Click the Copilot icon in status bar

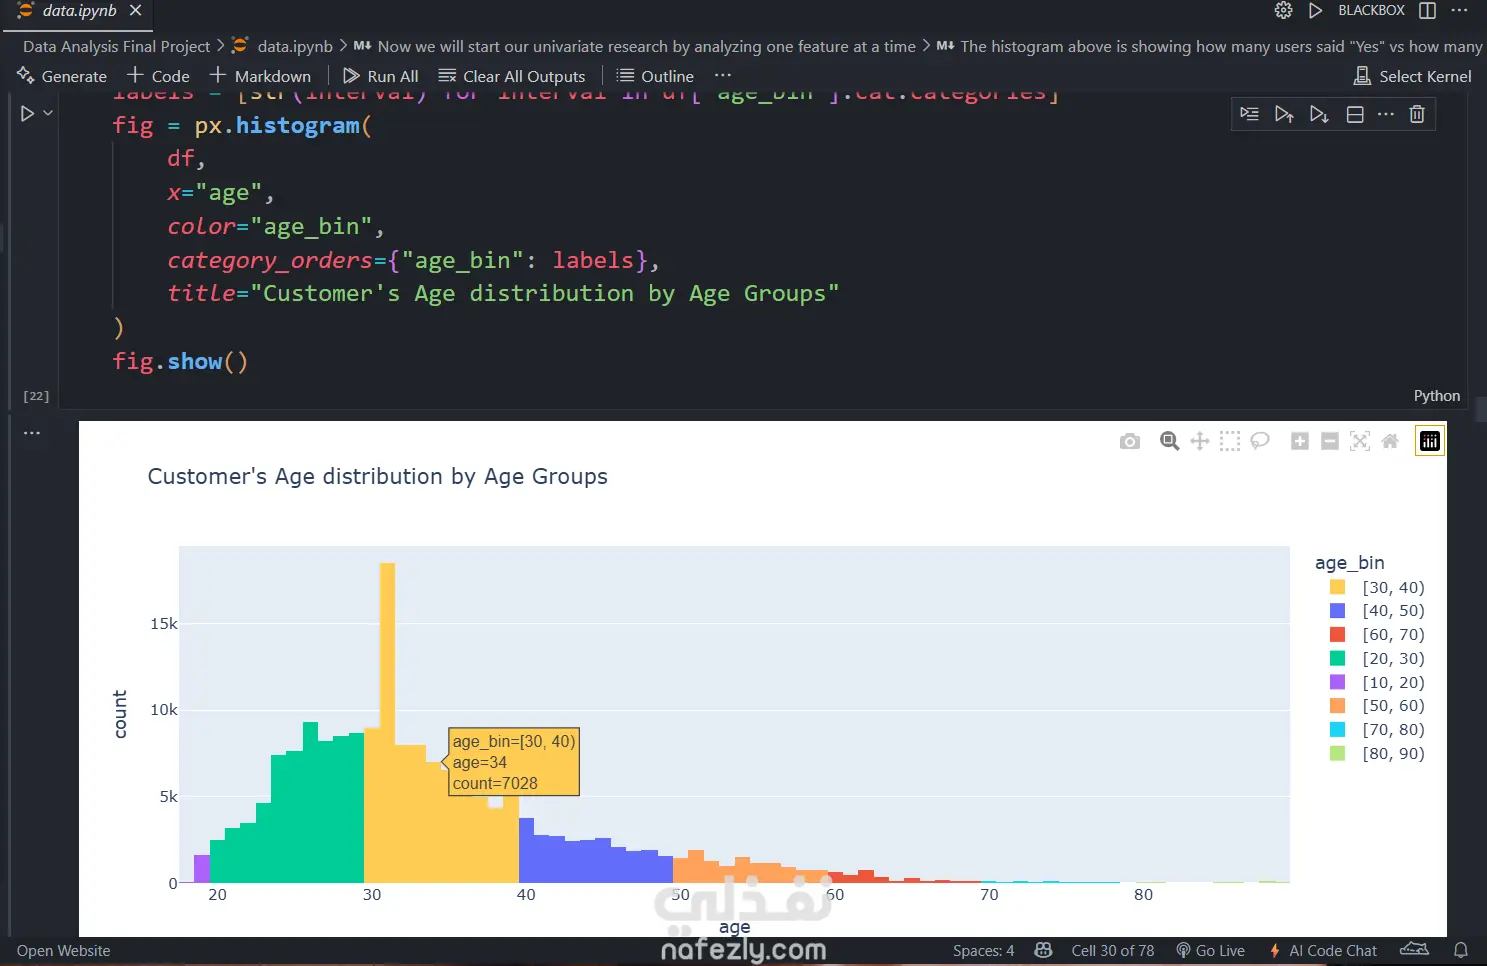(x=1043, y=950)
